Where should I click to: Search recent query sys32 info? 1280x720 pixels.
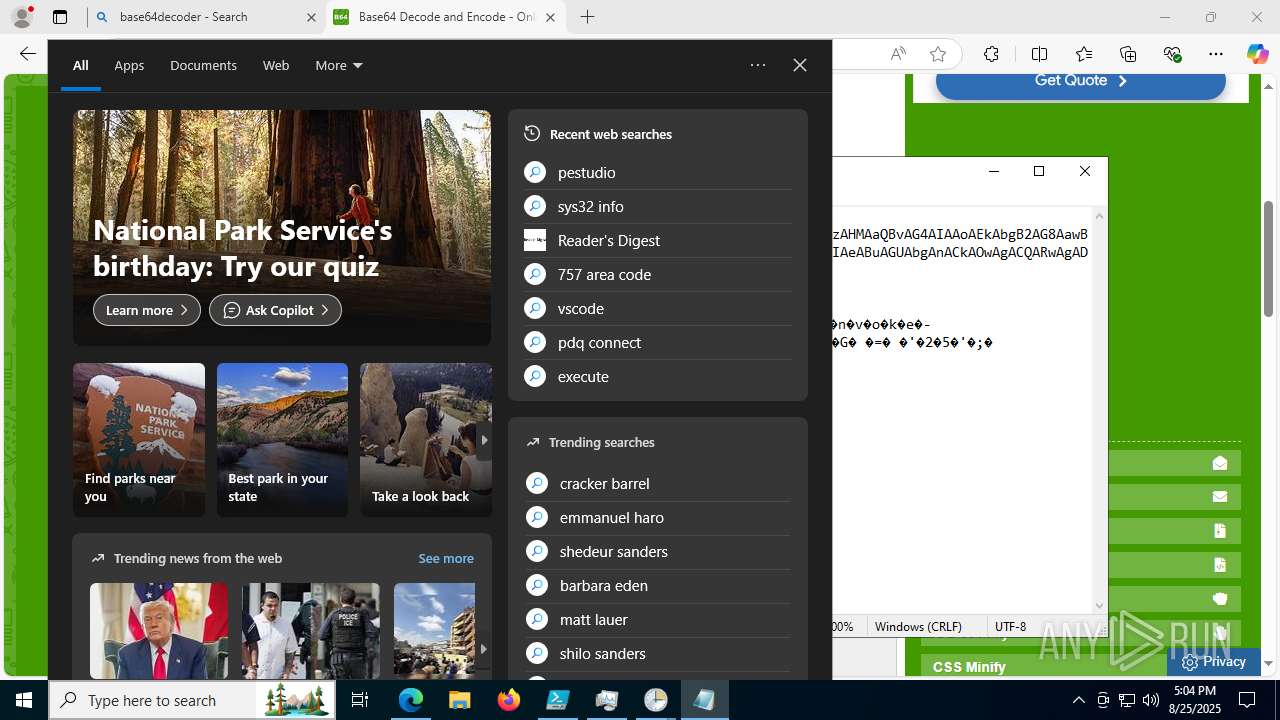pyautogui.click(x=657, y=206)
